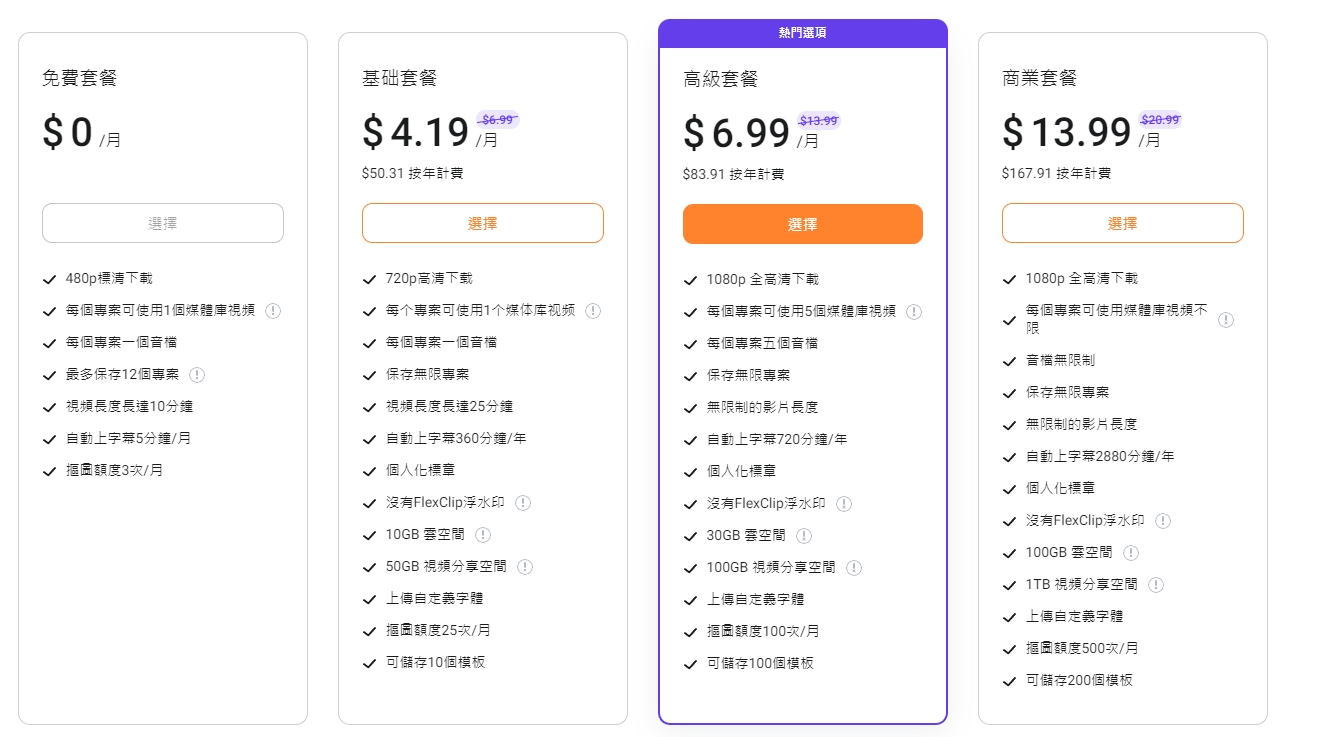
Task: Choose the business plan 選擇 button
Action: click(1123, 223)
